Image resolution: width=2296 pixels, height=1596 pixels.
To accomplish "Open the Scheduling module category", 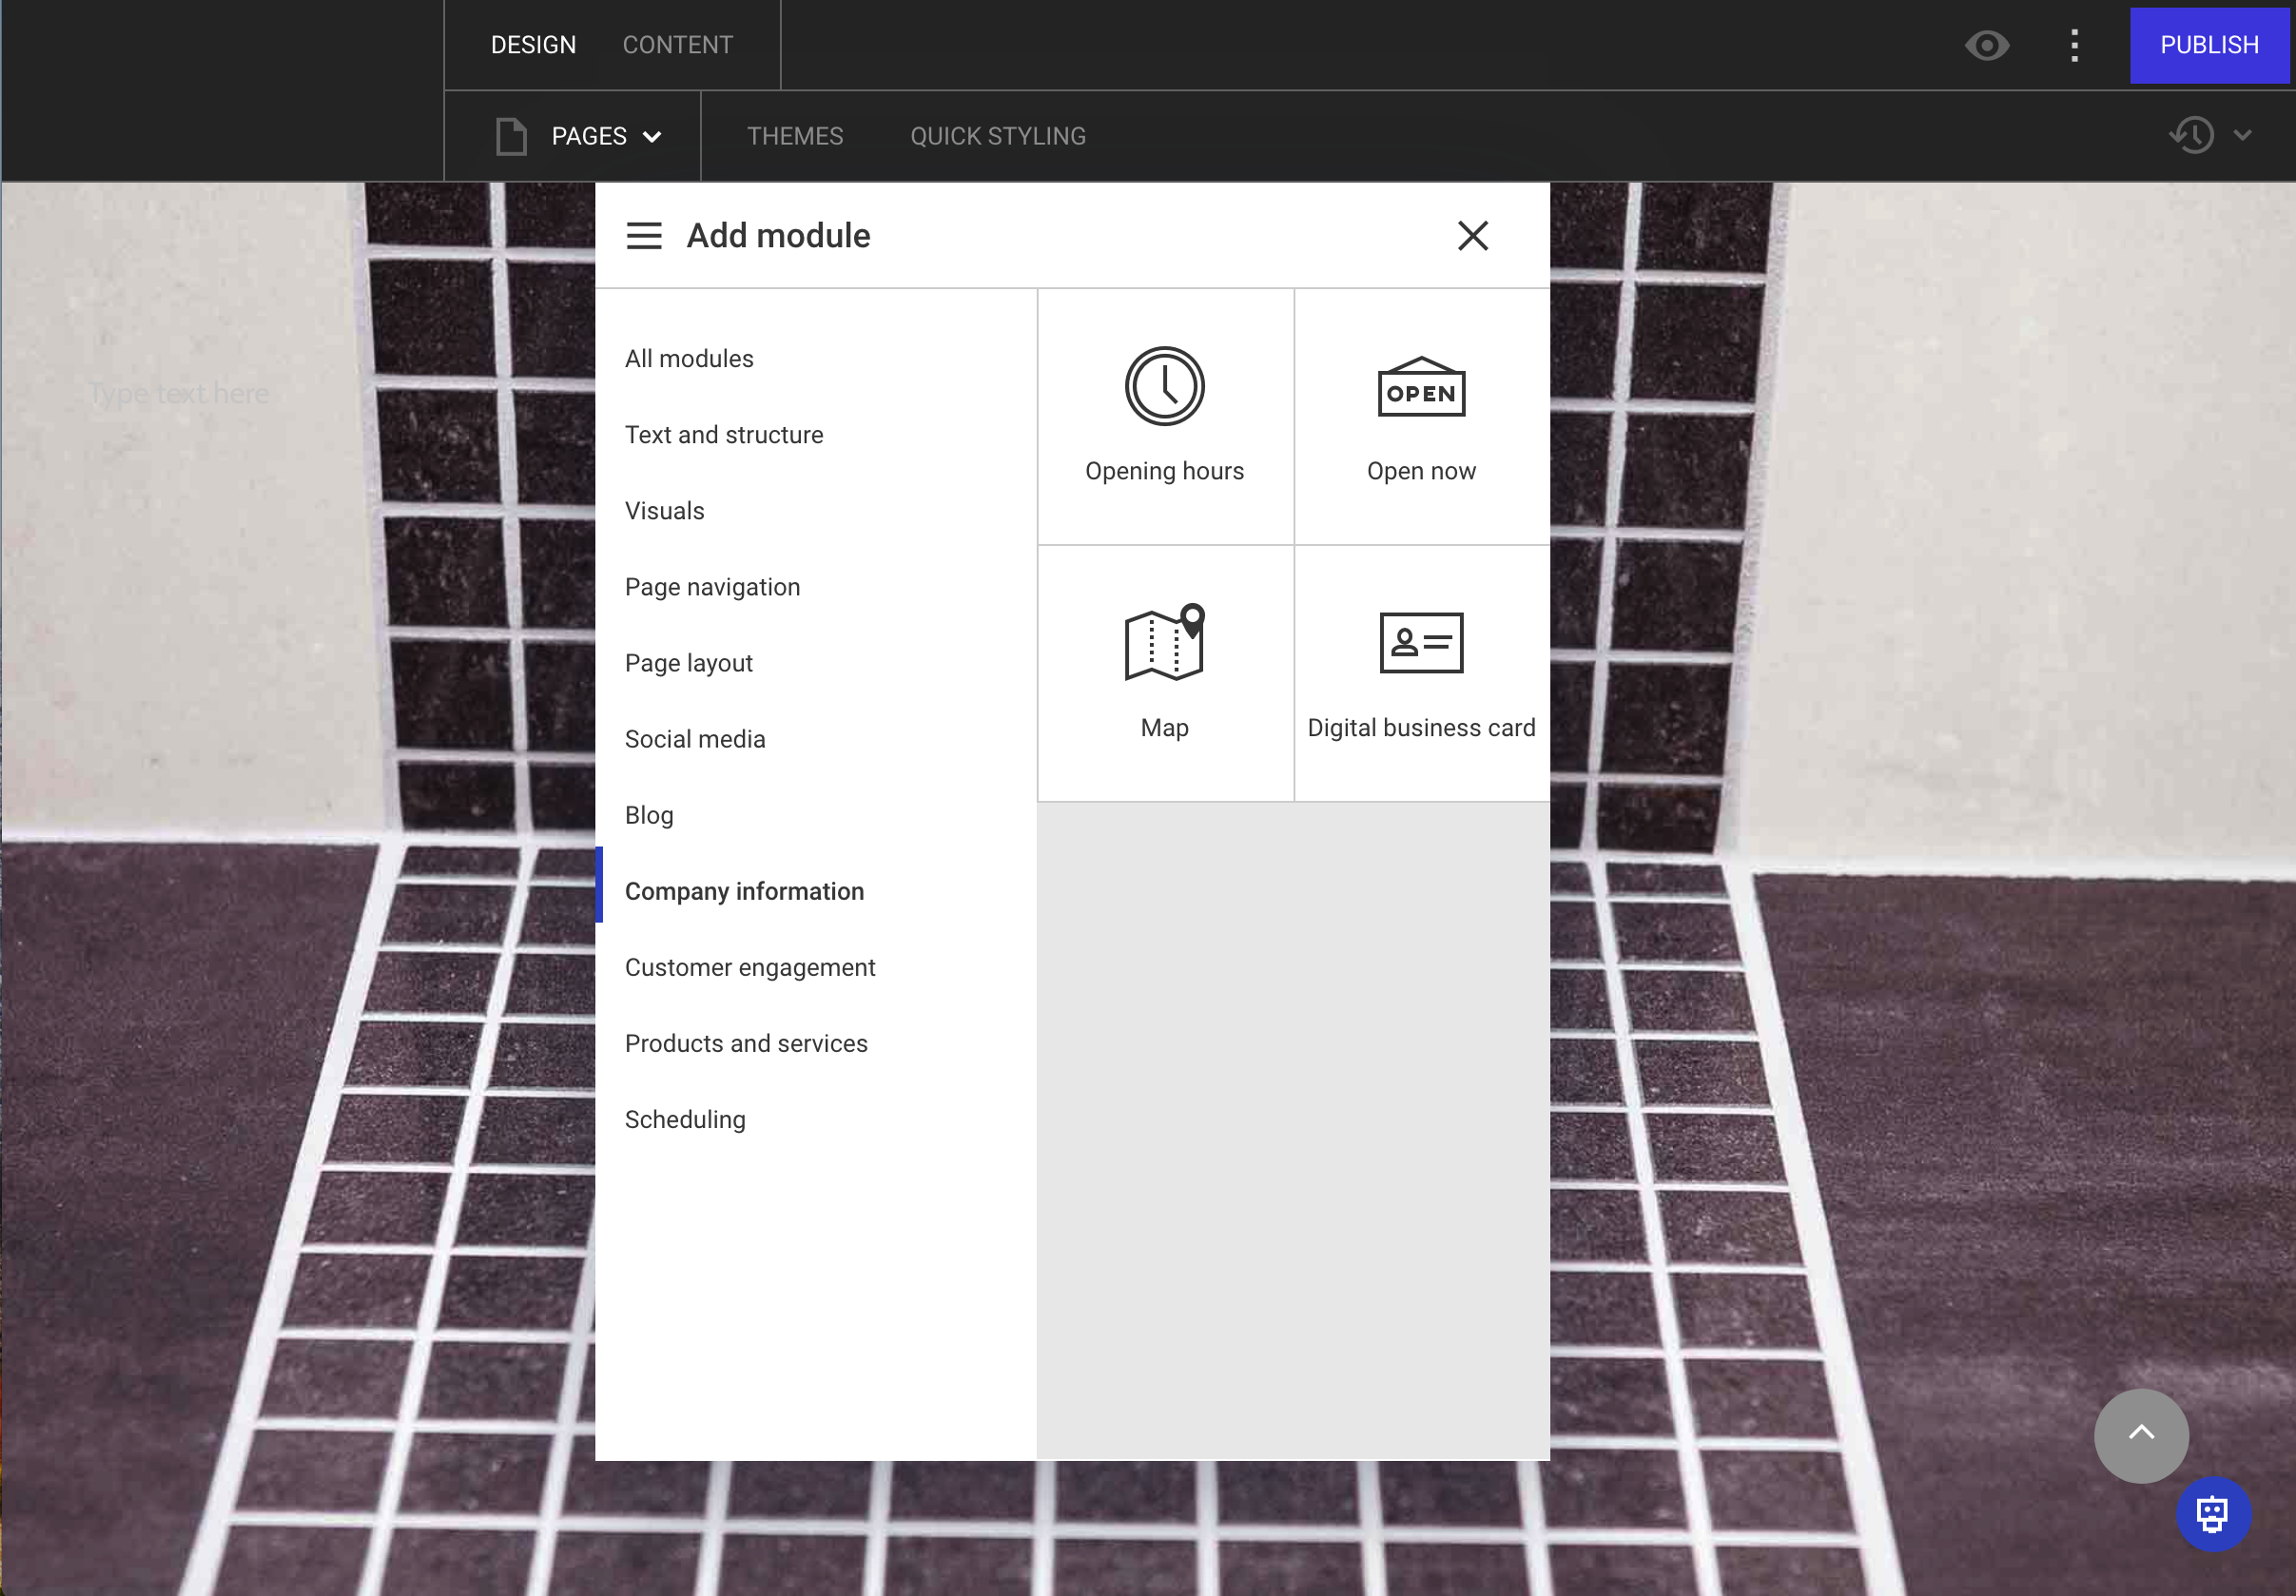I will [x=685, y=1119].
